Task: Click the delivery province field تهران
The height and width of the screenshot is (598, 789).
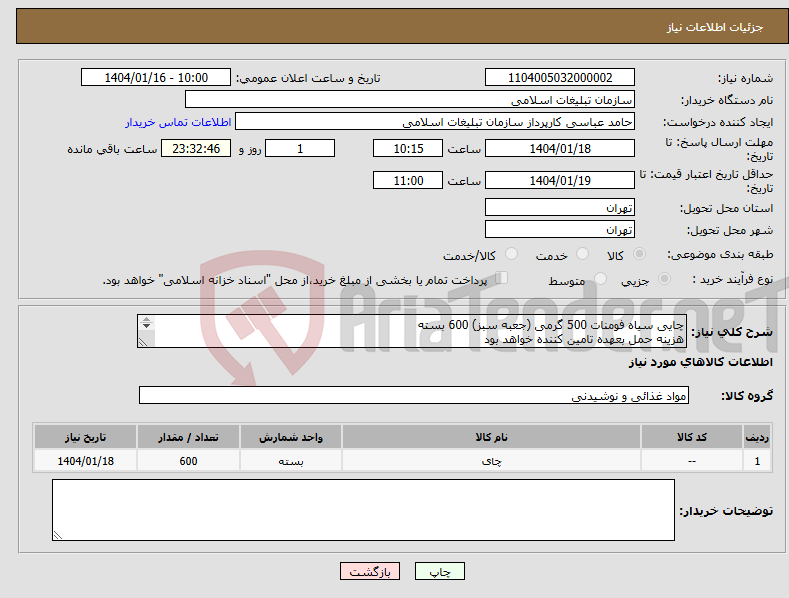Action: point(560,207)
